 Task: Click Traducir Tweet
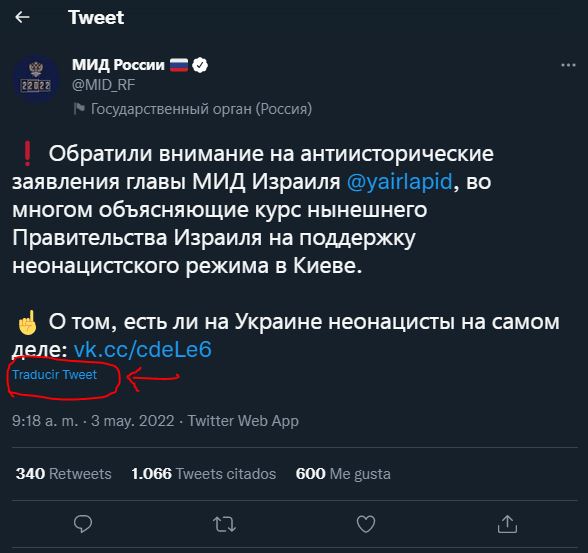(x=54, y=375)
